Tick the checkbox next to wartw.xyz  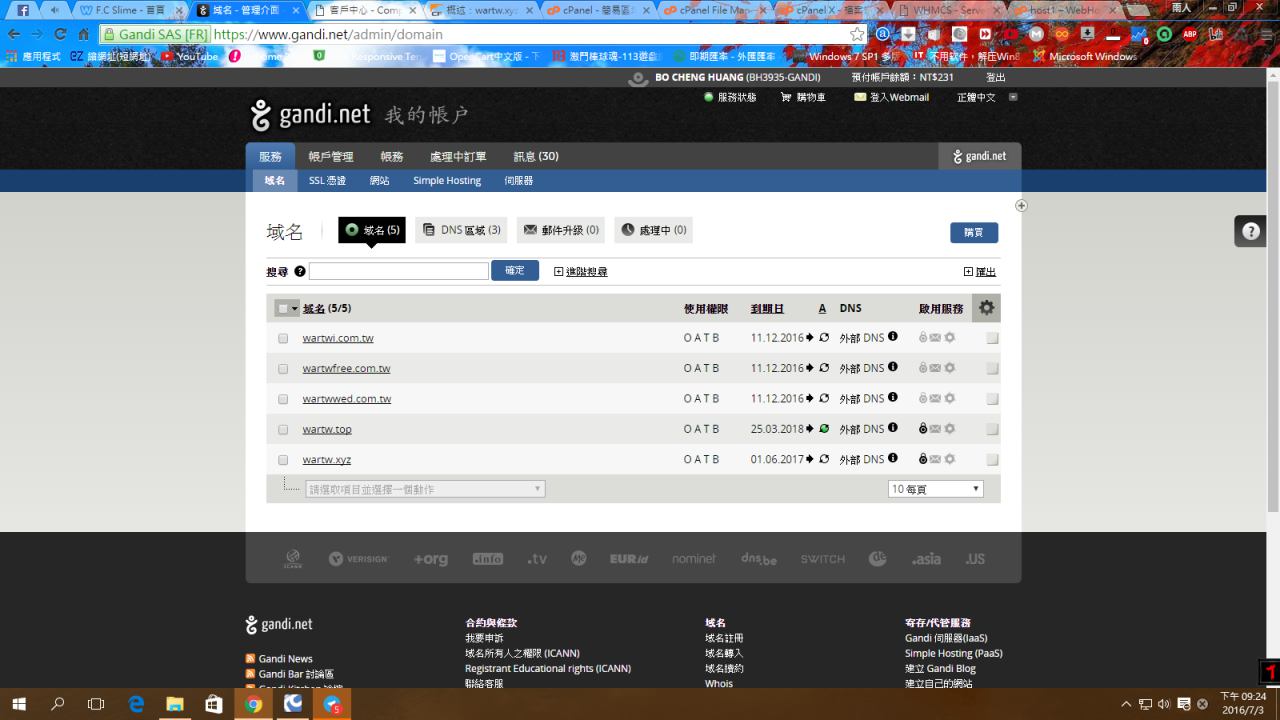click(283, 460)
